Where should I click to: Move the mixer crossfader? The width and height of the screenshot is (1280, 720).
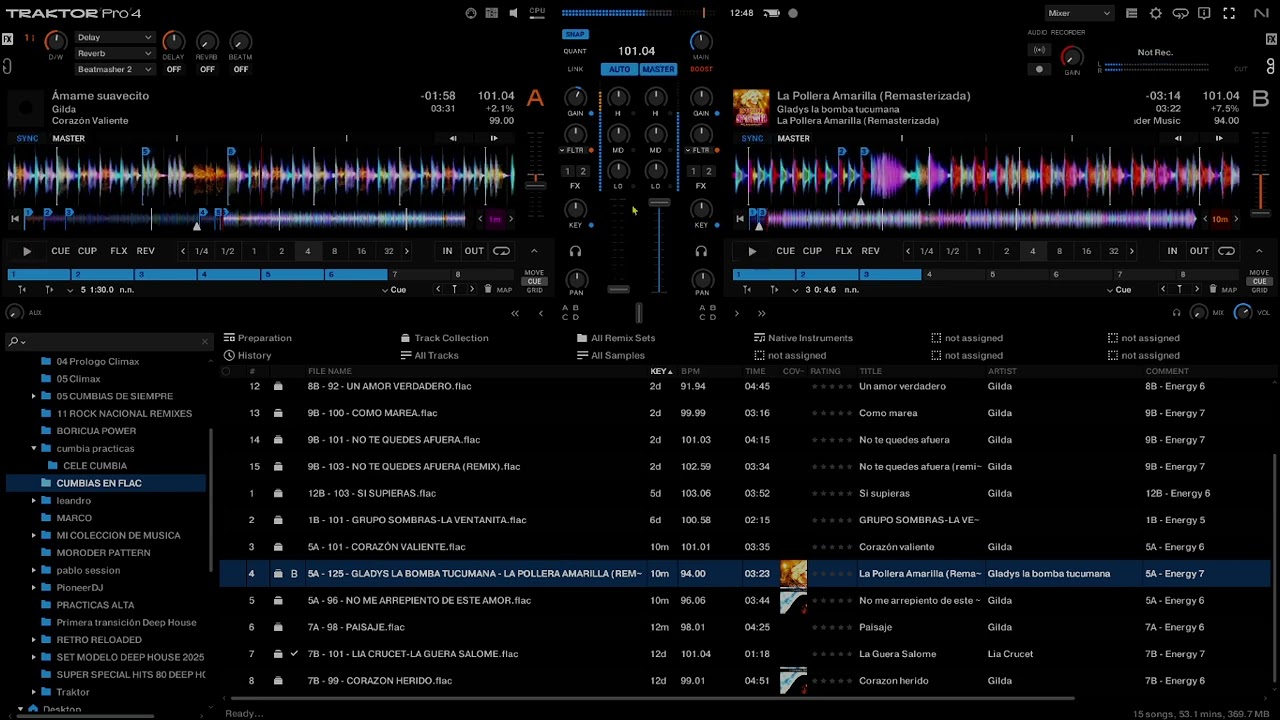pos(638,314)
